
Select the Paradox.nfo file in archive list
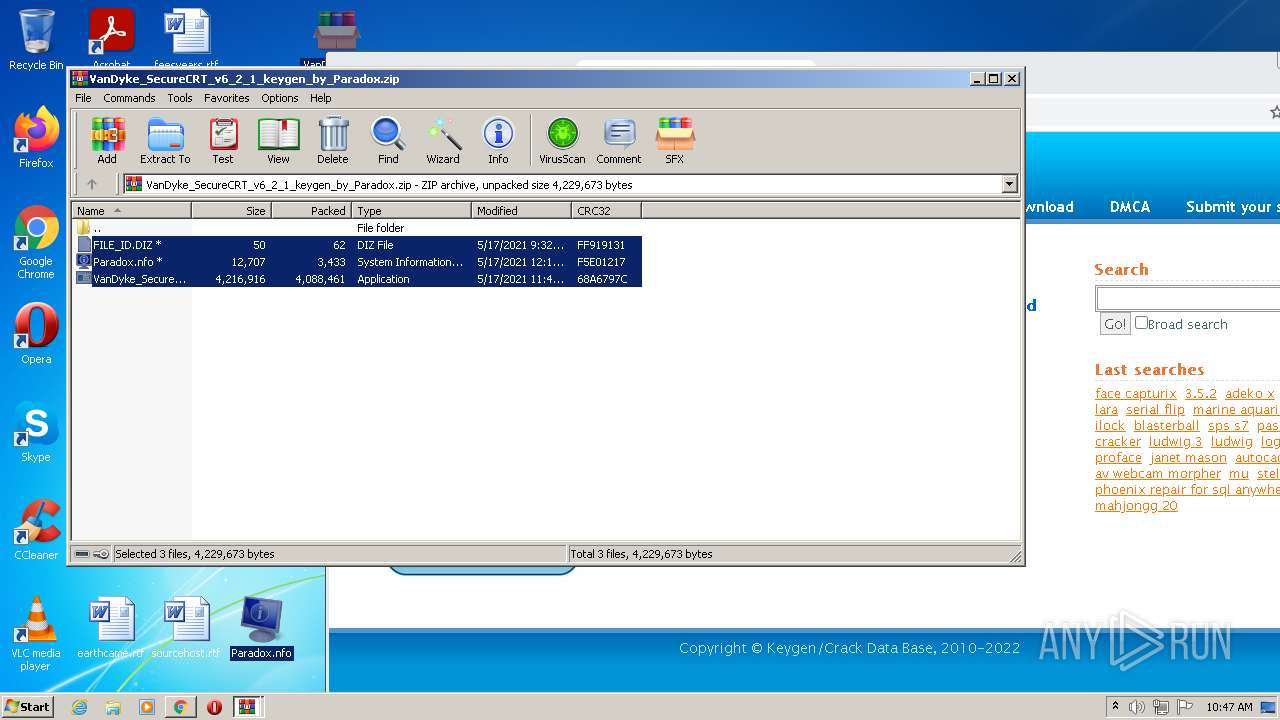(x=357, y=262)
